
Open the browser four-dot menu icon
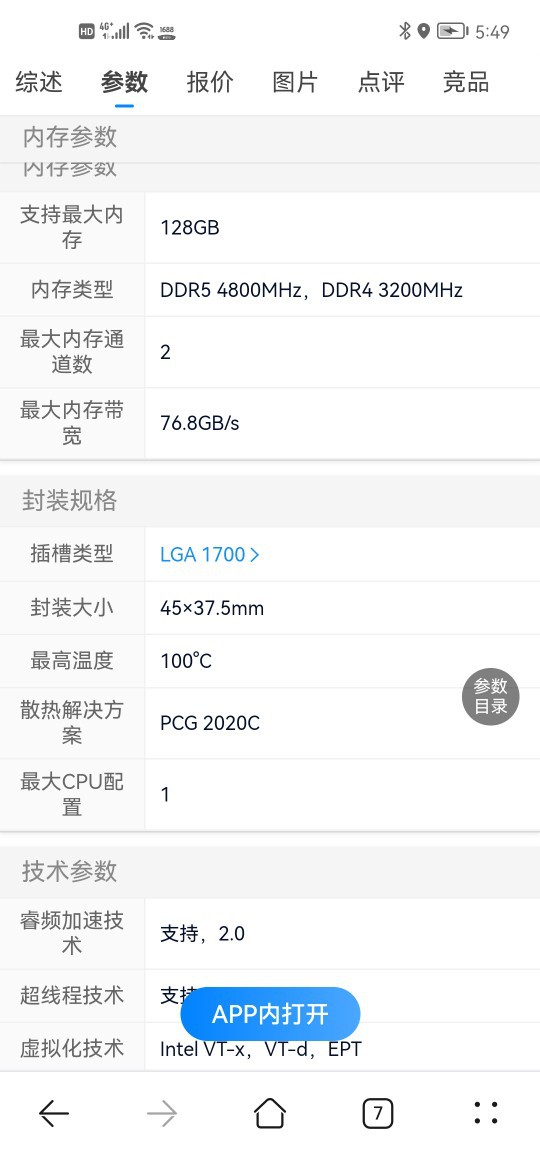485,1112
